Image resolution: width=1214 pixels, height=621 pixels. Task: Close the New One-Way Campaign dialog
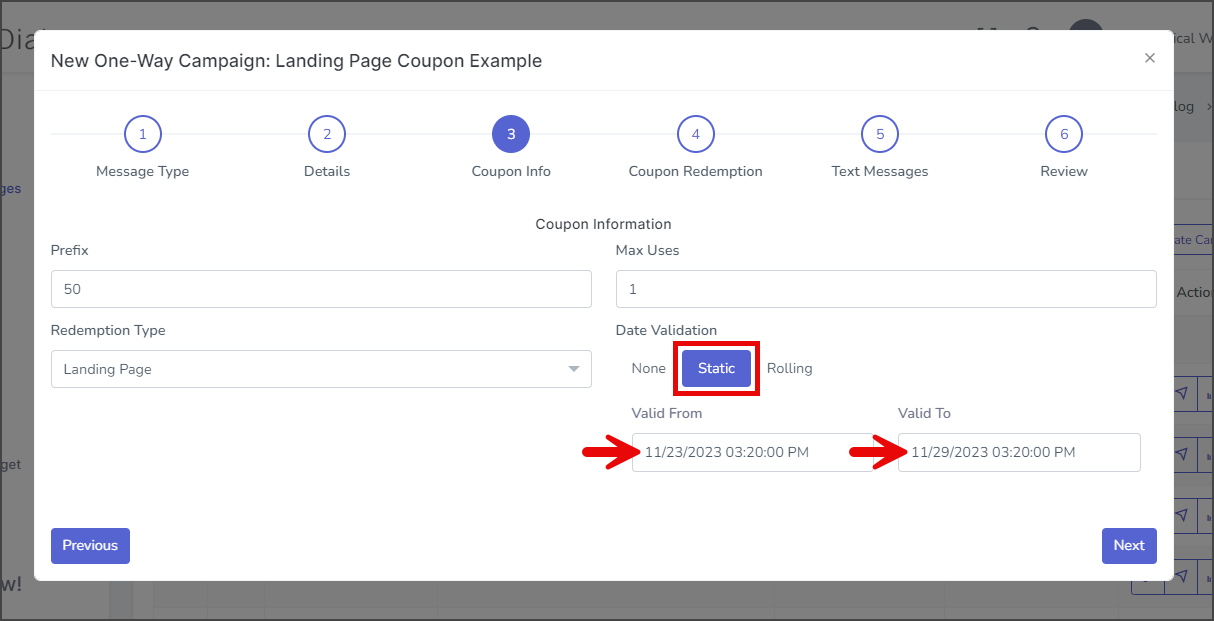click(x=1150, y=58)
